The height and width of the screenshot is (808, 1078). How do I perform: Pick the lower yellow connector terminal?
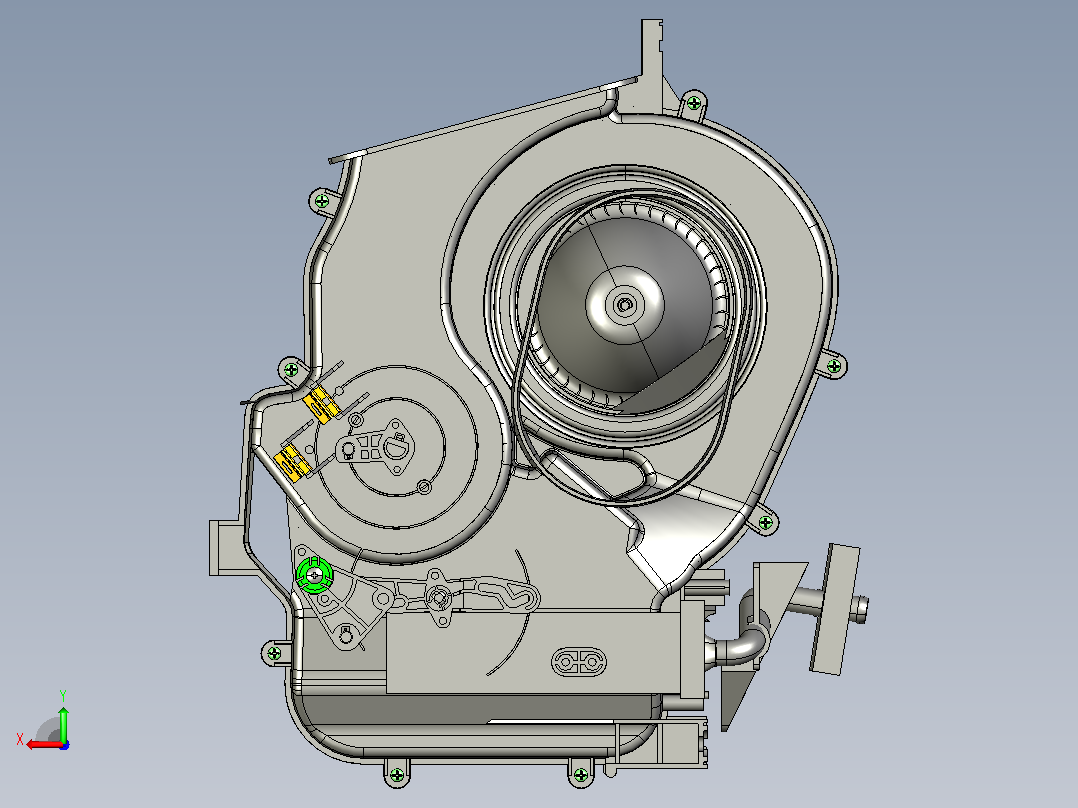click(292, 462)
